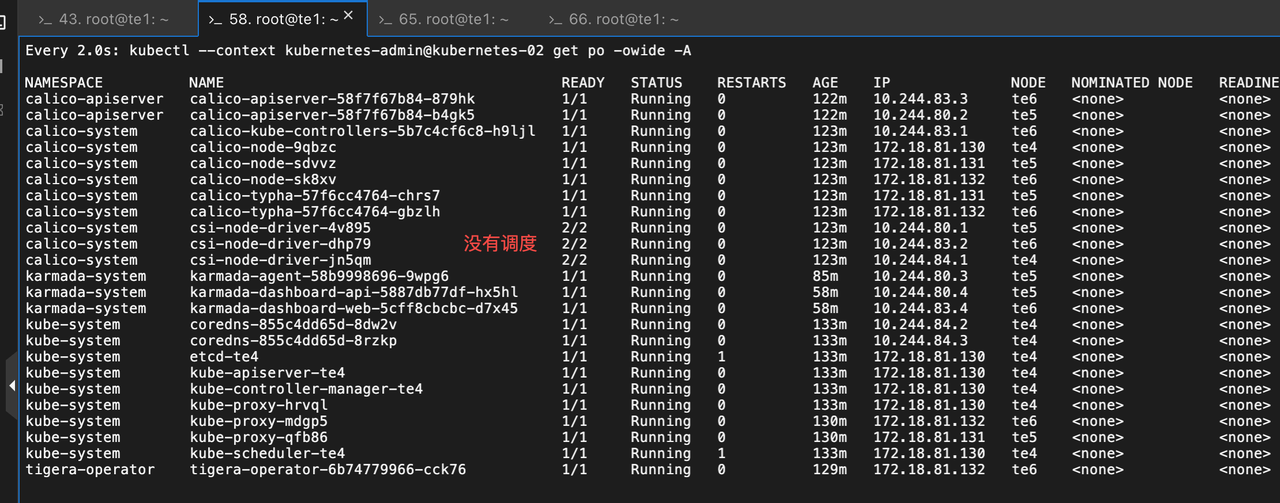Click pod name kube-proxy-qfb86
The height and width of the screenshot is (503, 1280).
[259, 437]
